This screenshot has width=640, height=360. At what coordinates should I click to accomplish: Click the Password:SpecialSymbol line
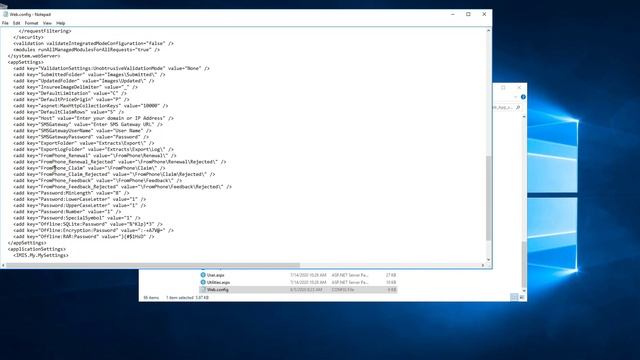tap(77, 218)
